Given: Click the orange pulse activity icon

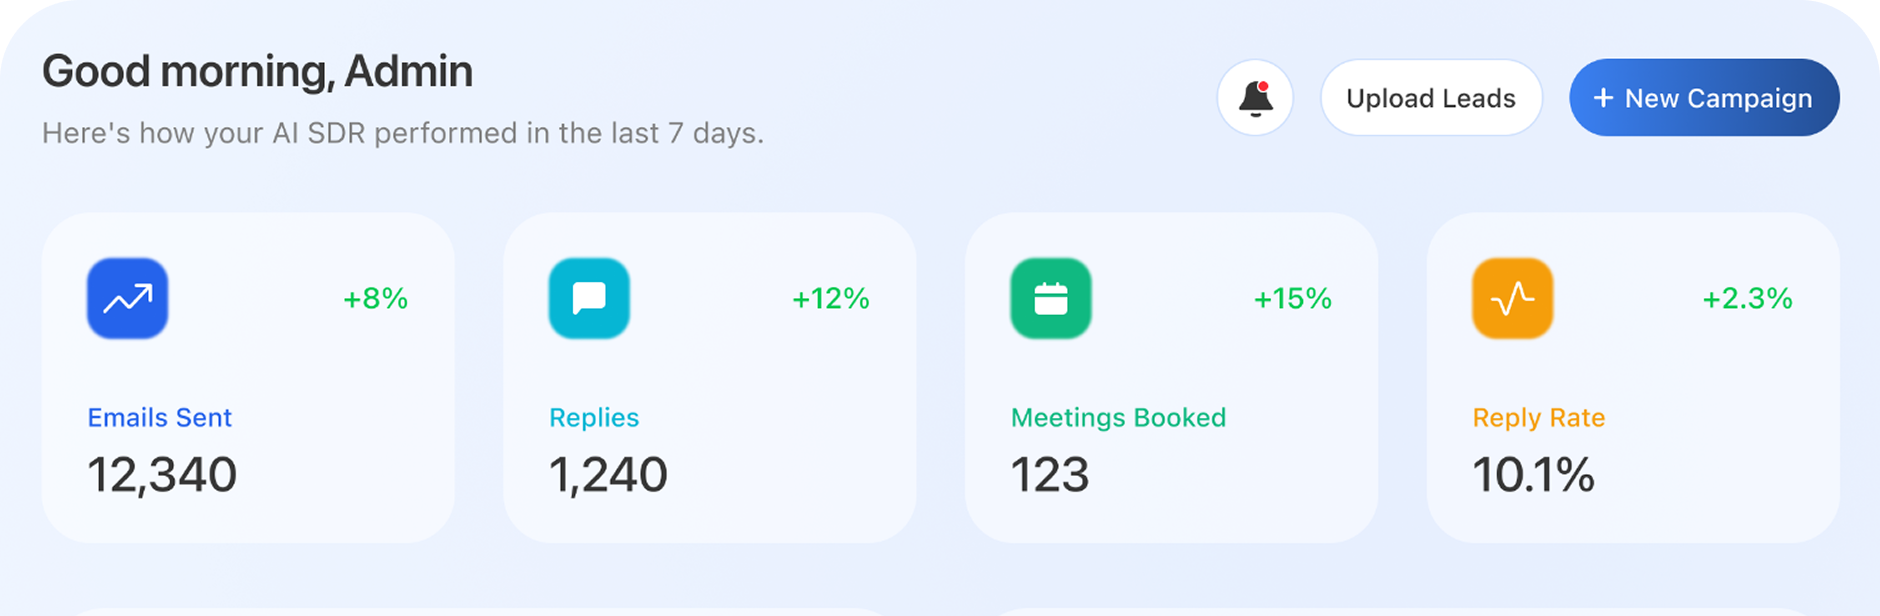Looking at the screenshot, I should [x=1512, y=298].
